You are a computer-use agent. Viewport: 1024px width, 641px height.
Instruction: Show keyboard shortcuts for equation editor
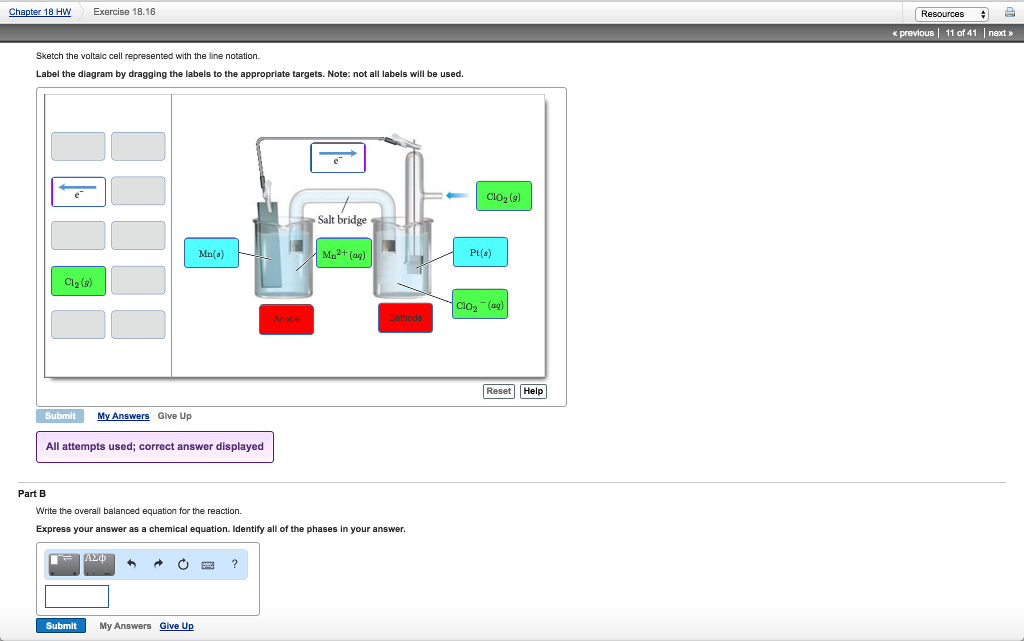tap(209, 565)
